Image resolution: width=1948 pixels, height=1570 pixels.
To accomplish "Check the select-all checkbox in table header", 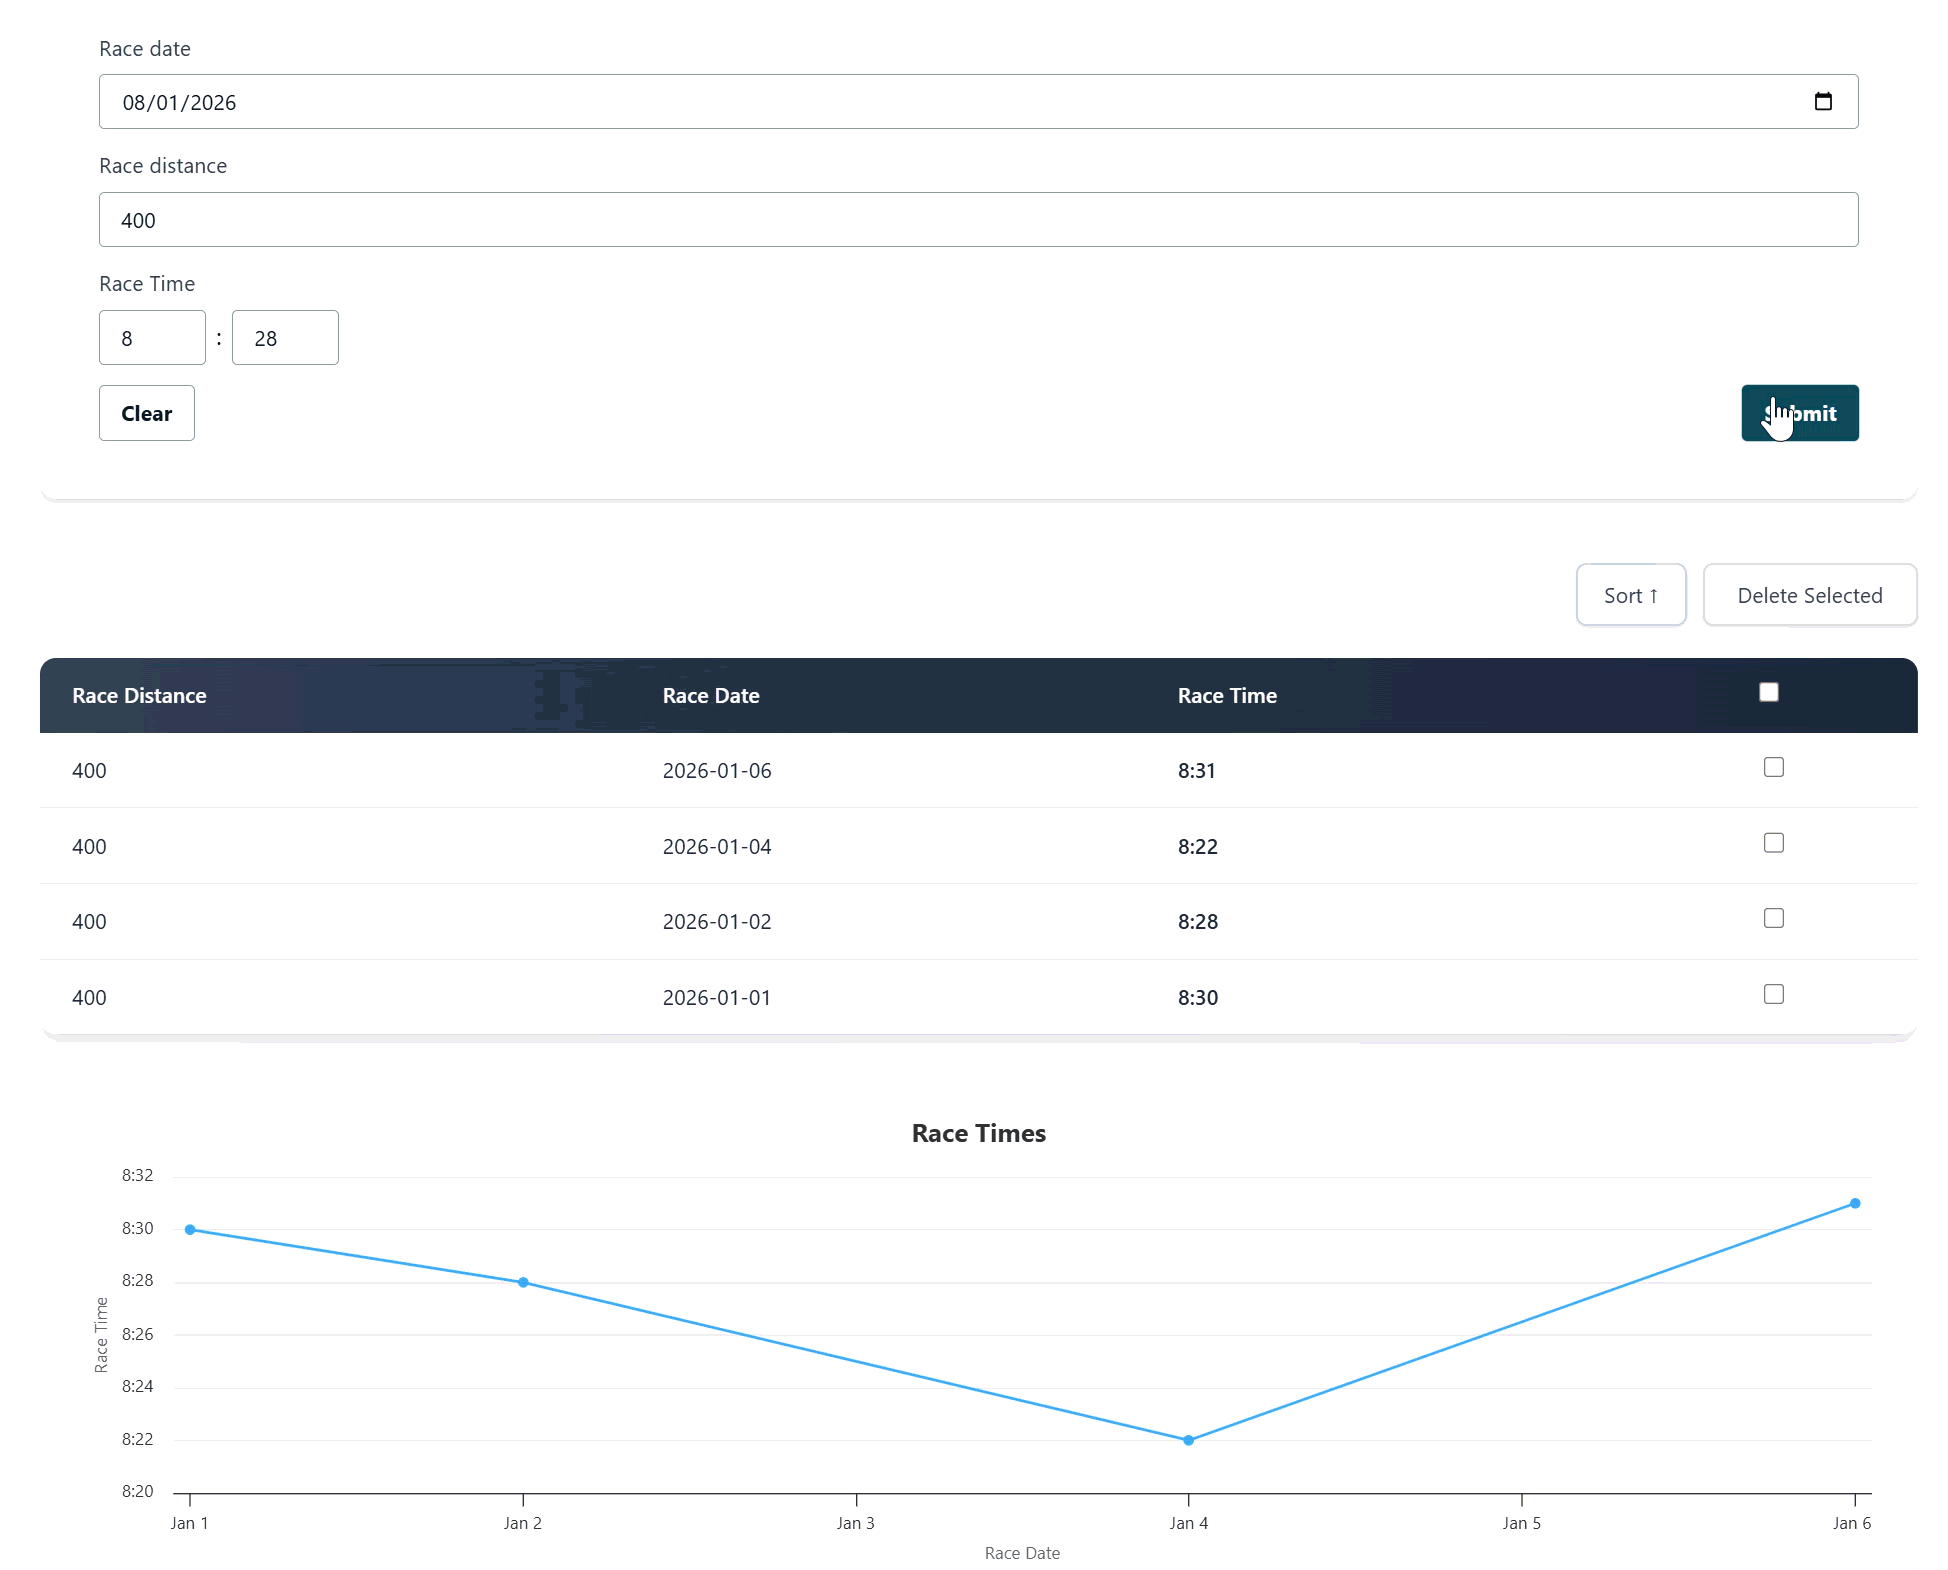I will (1768, 692).
